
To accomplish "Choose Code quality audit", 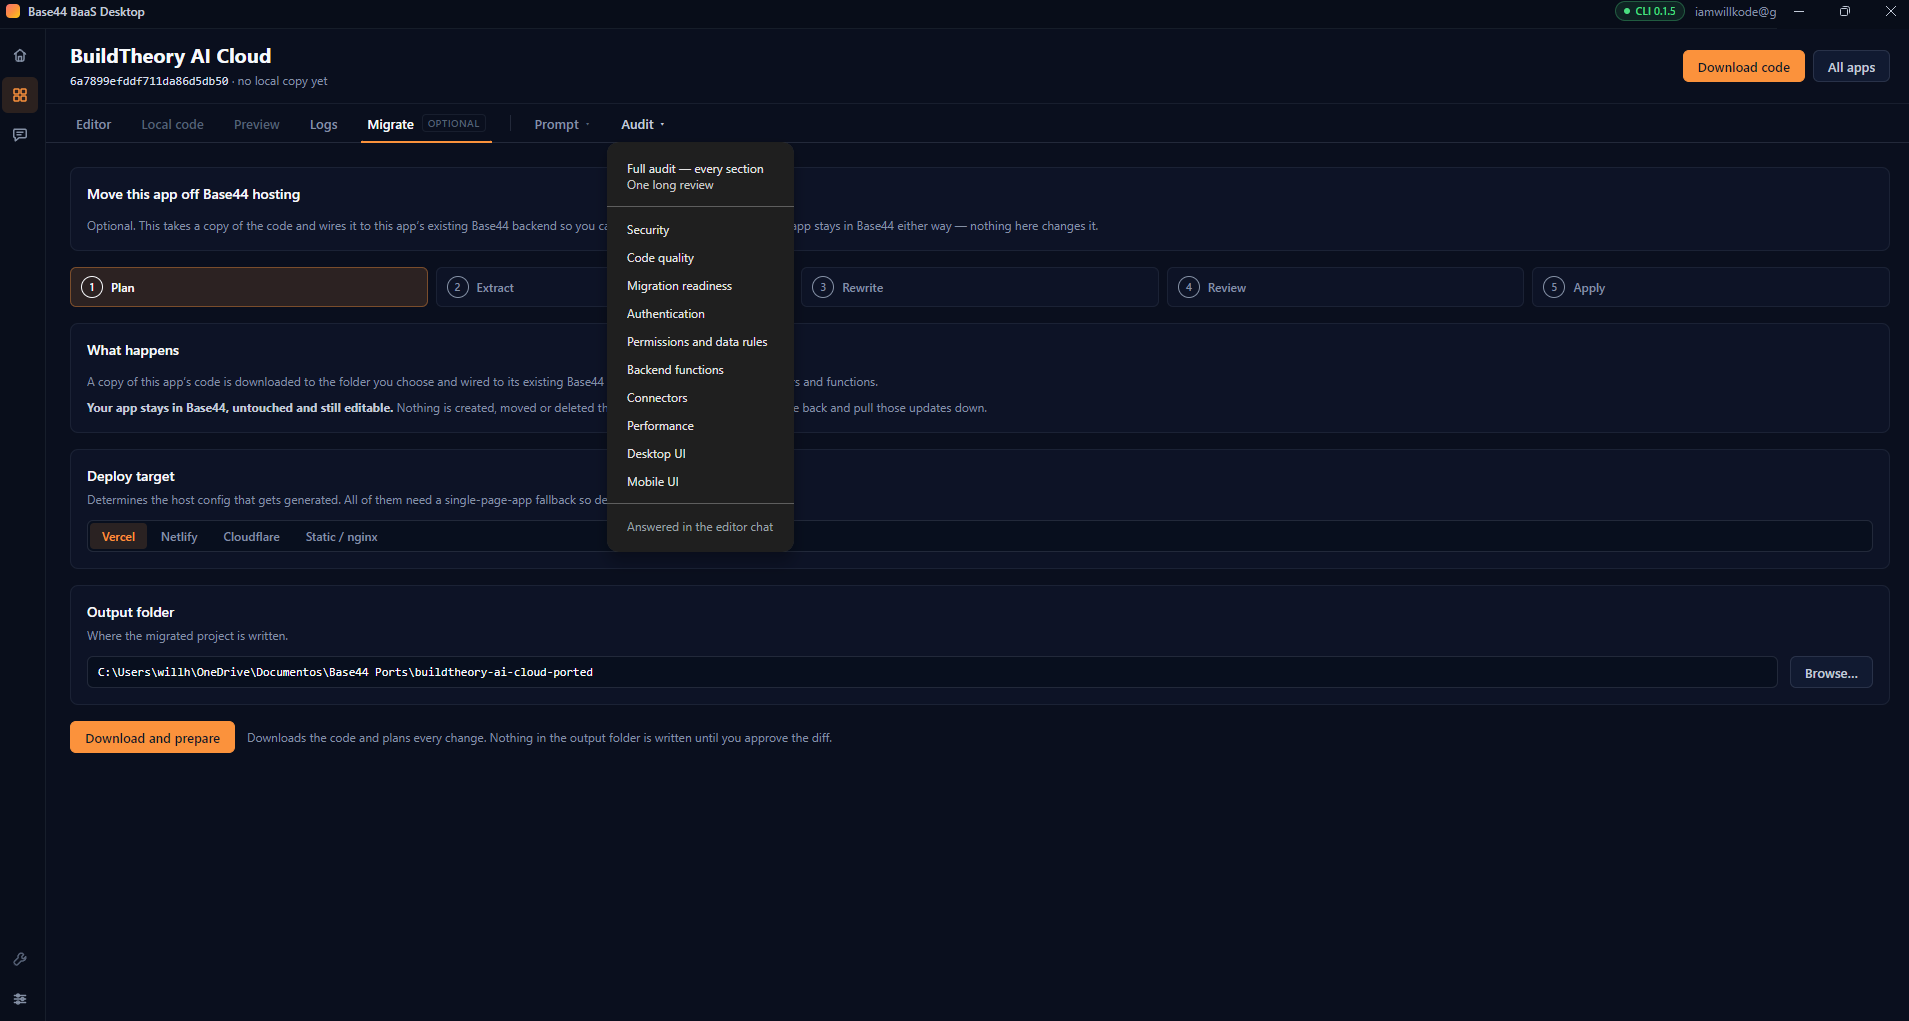I will pos(700,258).
